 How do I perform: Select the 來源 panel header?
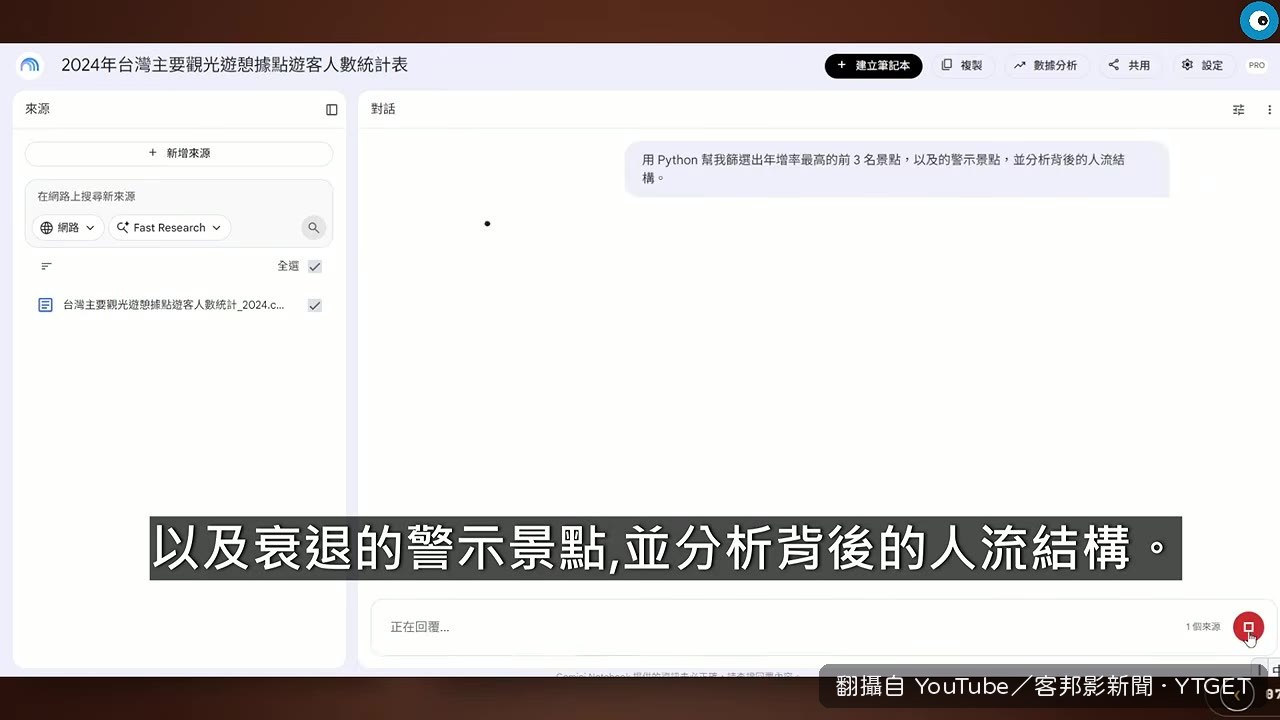coord(38,109)
